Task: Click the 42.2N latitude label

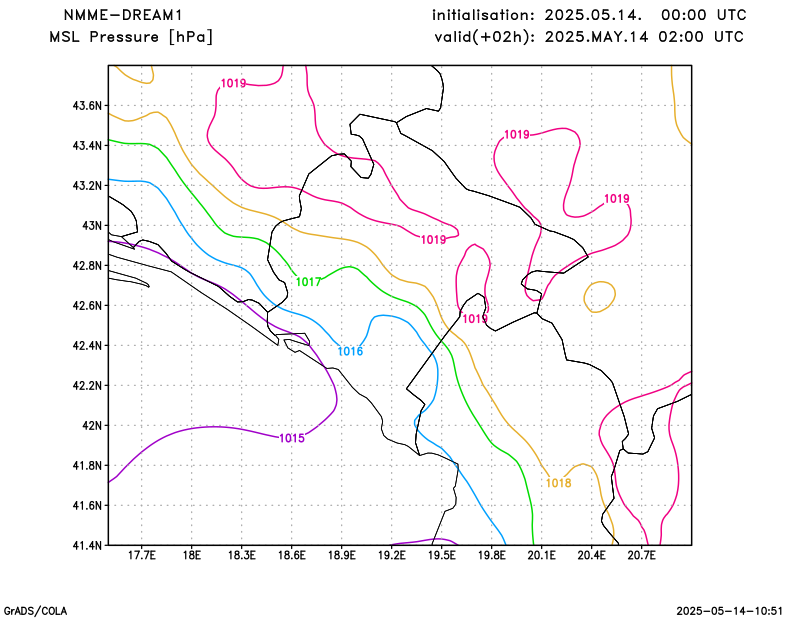Action: tap(87, 386)
